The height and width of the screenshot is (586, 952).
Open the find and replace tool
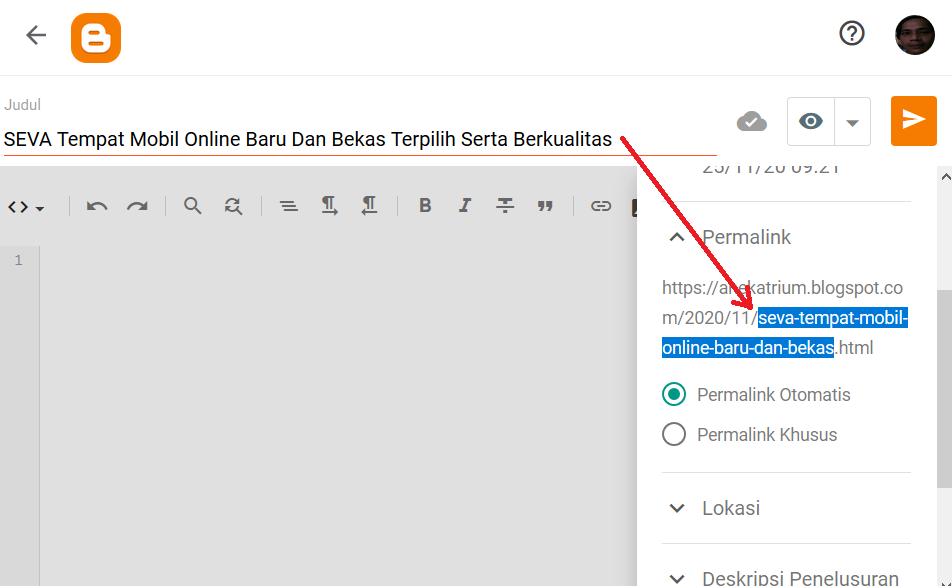coord(233,206)
